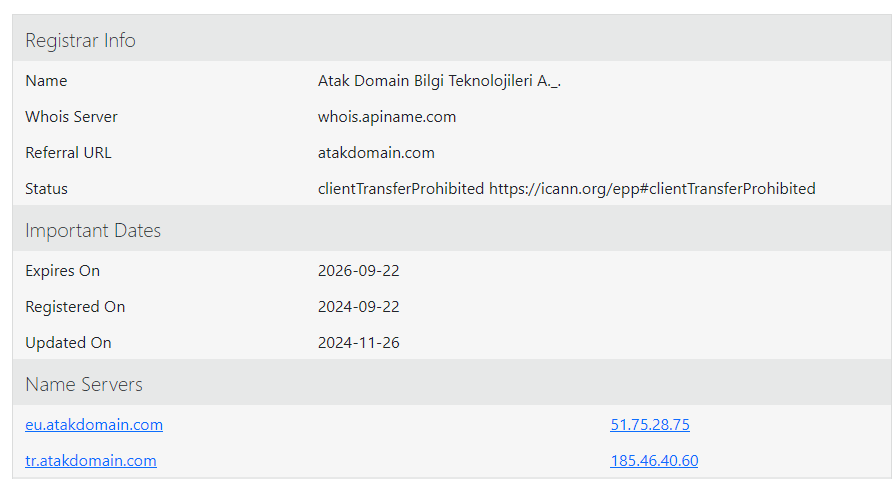Viewport: 893px width, 479px height.
Task: Click the Status row label
Action: pyautogui.click(x=46, y=189)
